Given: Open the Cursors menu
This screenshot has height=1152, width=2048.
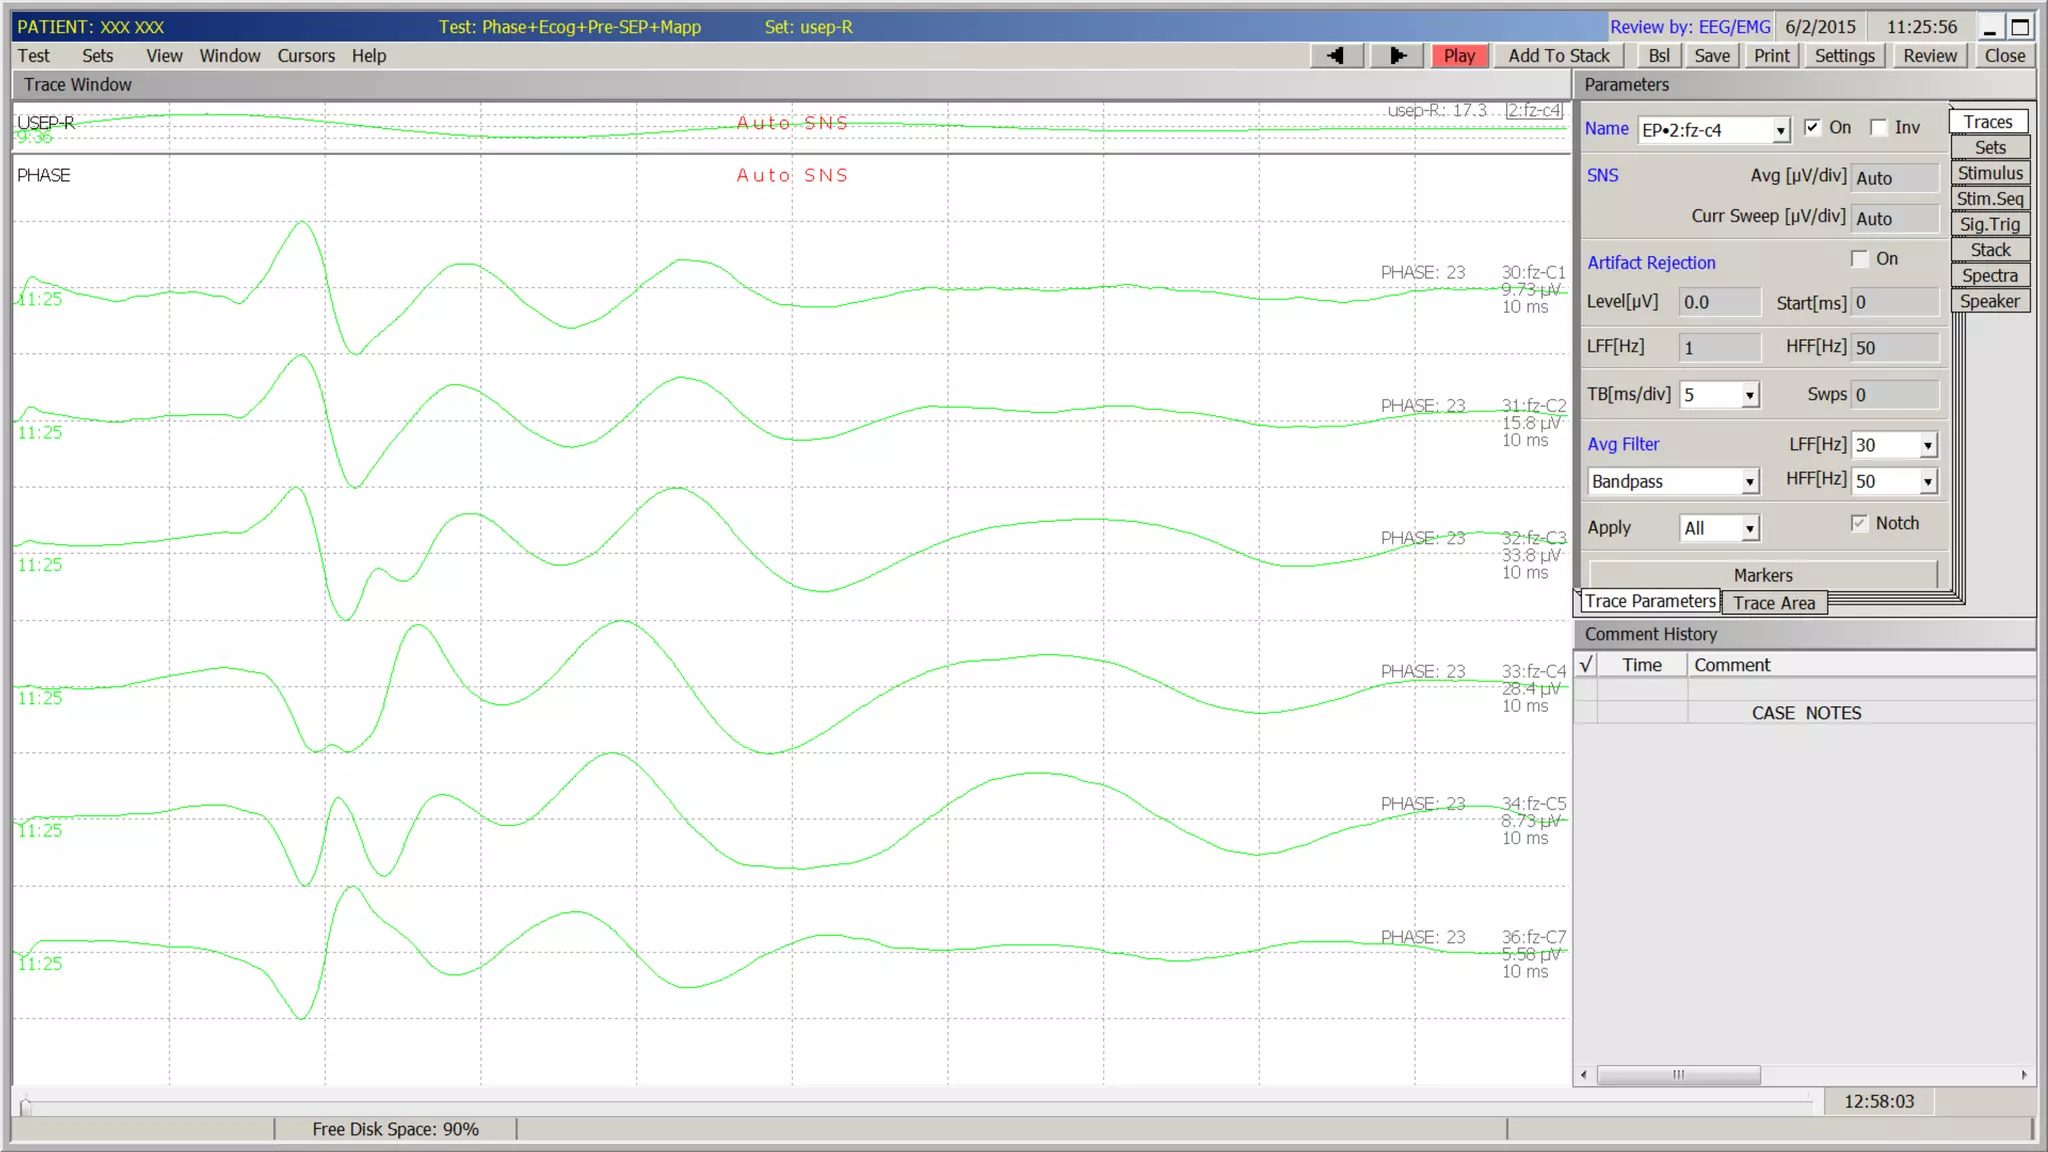Looking at the screenshot, I should 306,56.
